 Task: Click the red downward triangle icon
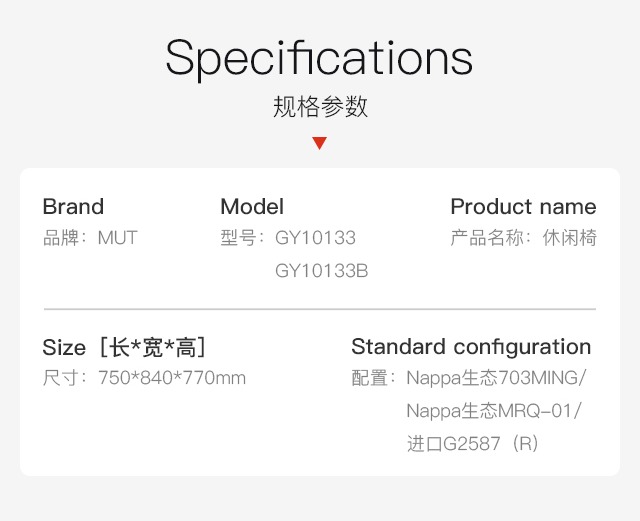[x=319, y=143]
